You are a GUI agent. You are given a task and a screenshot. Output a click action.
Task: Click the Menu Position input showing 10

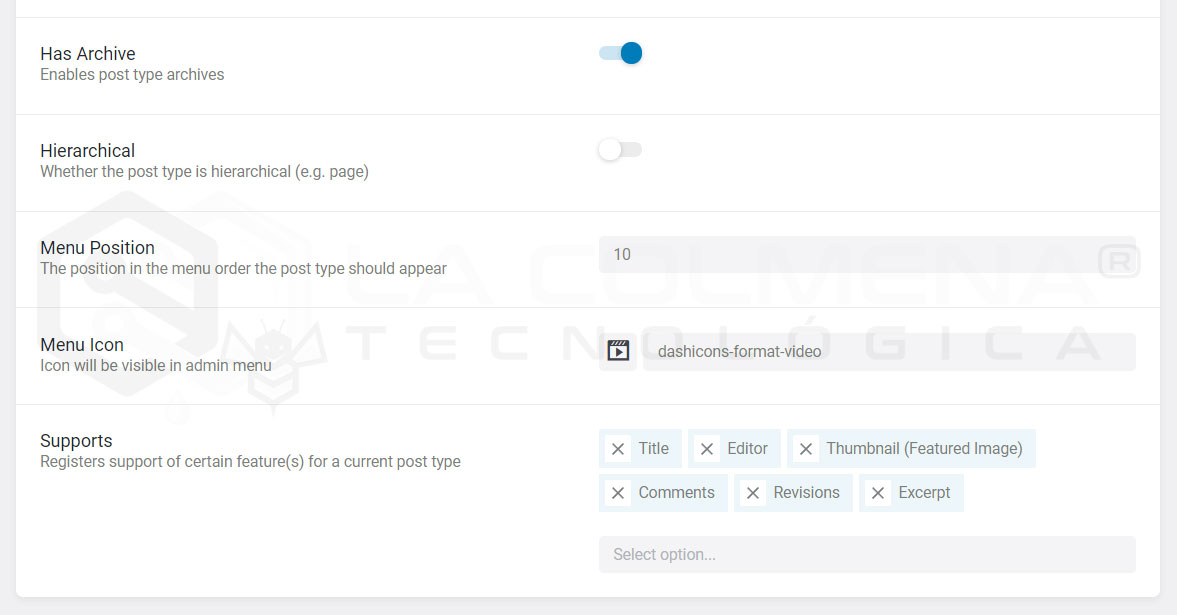pyautogui.click(x=866, y=255)
